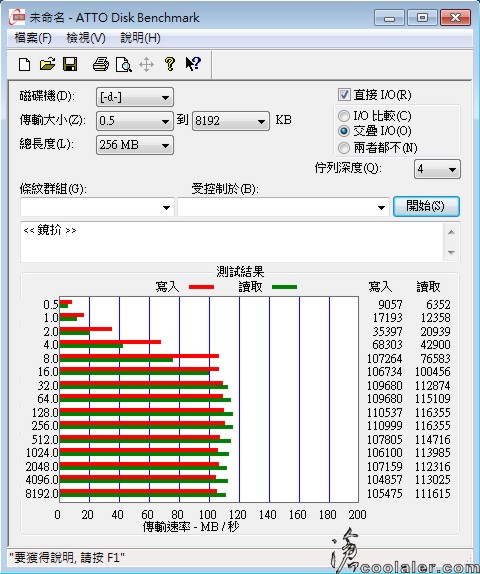Click inside the description text area
This screenshot has width=480, height=574.
(232, 242)
